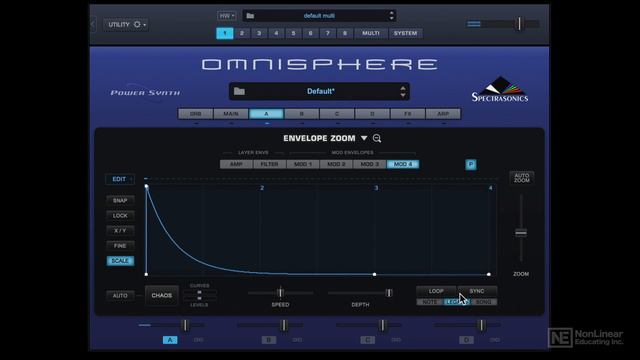This screenshot has width=640, height=360.
Task: Enable envelope LOOP
Action: coord(436,291)
